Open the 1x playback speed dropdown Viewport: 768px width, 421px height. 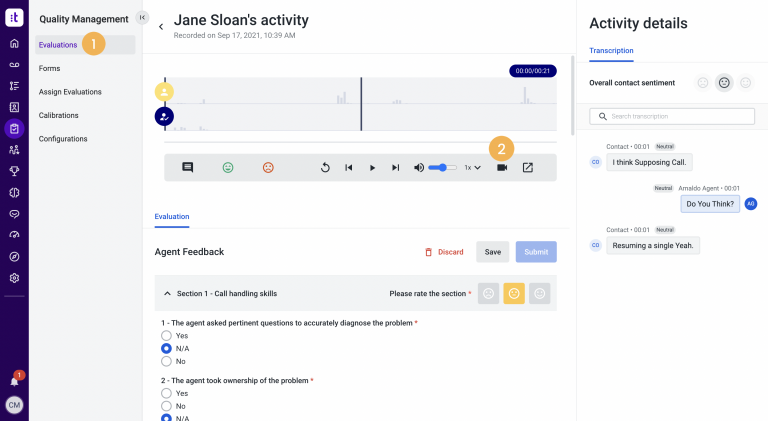point(472,168)
